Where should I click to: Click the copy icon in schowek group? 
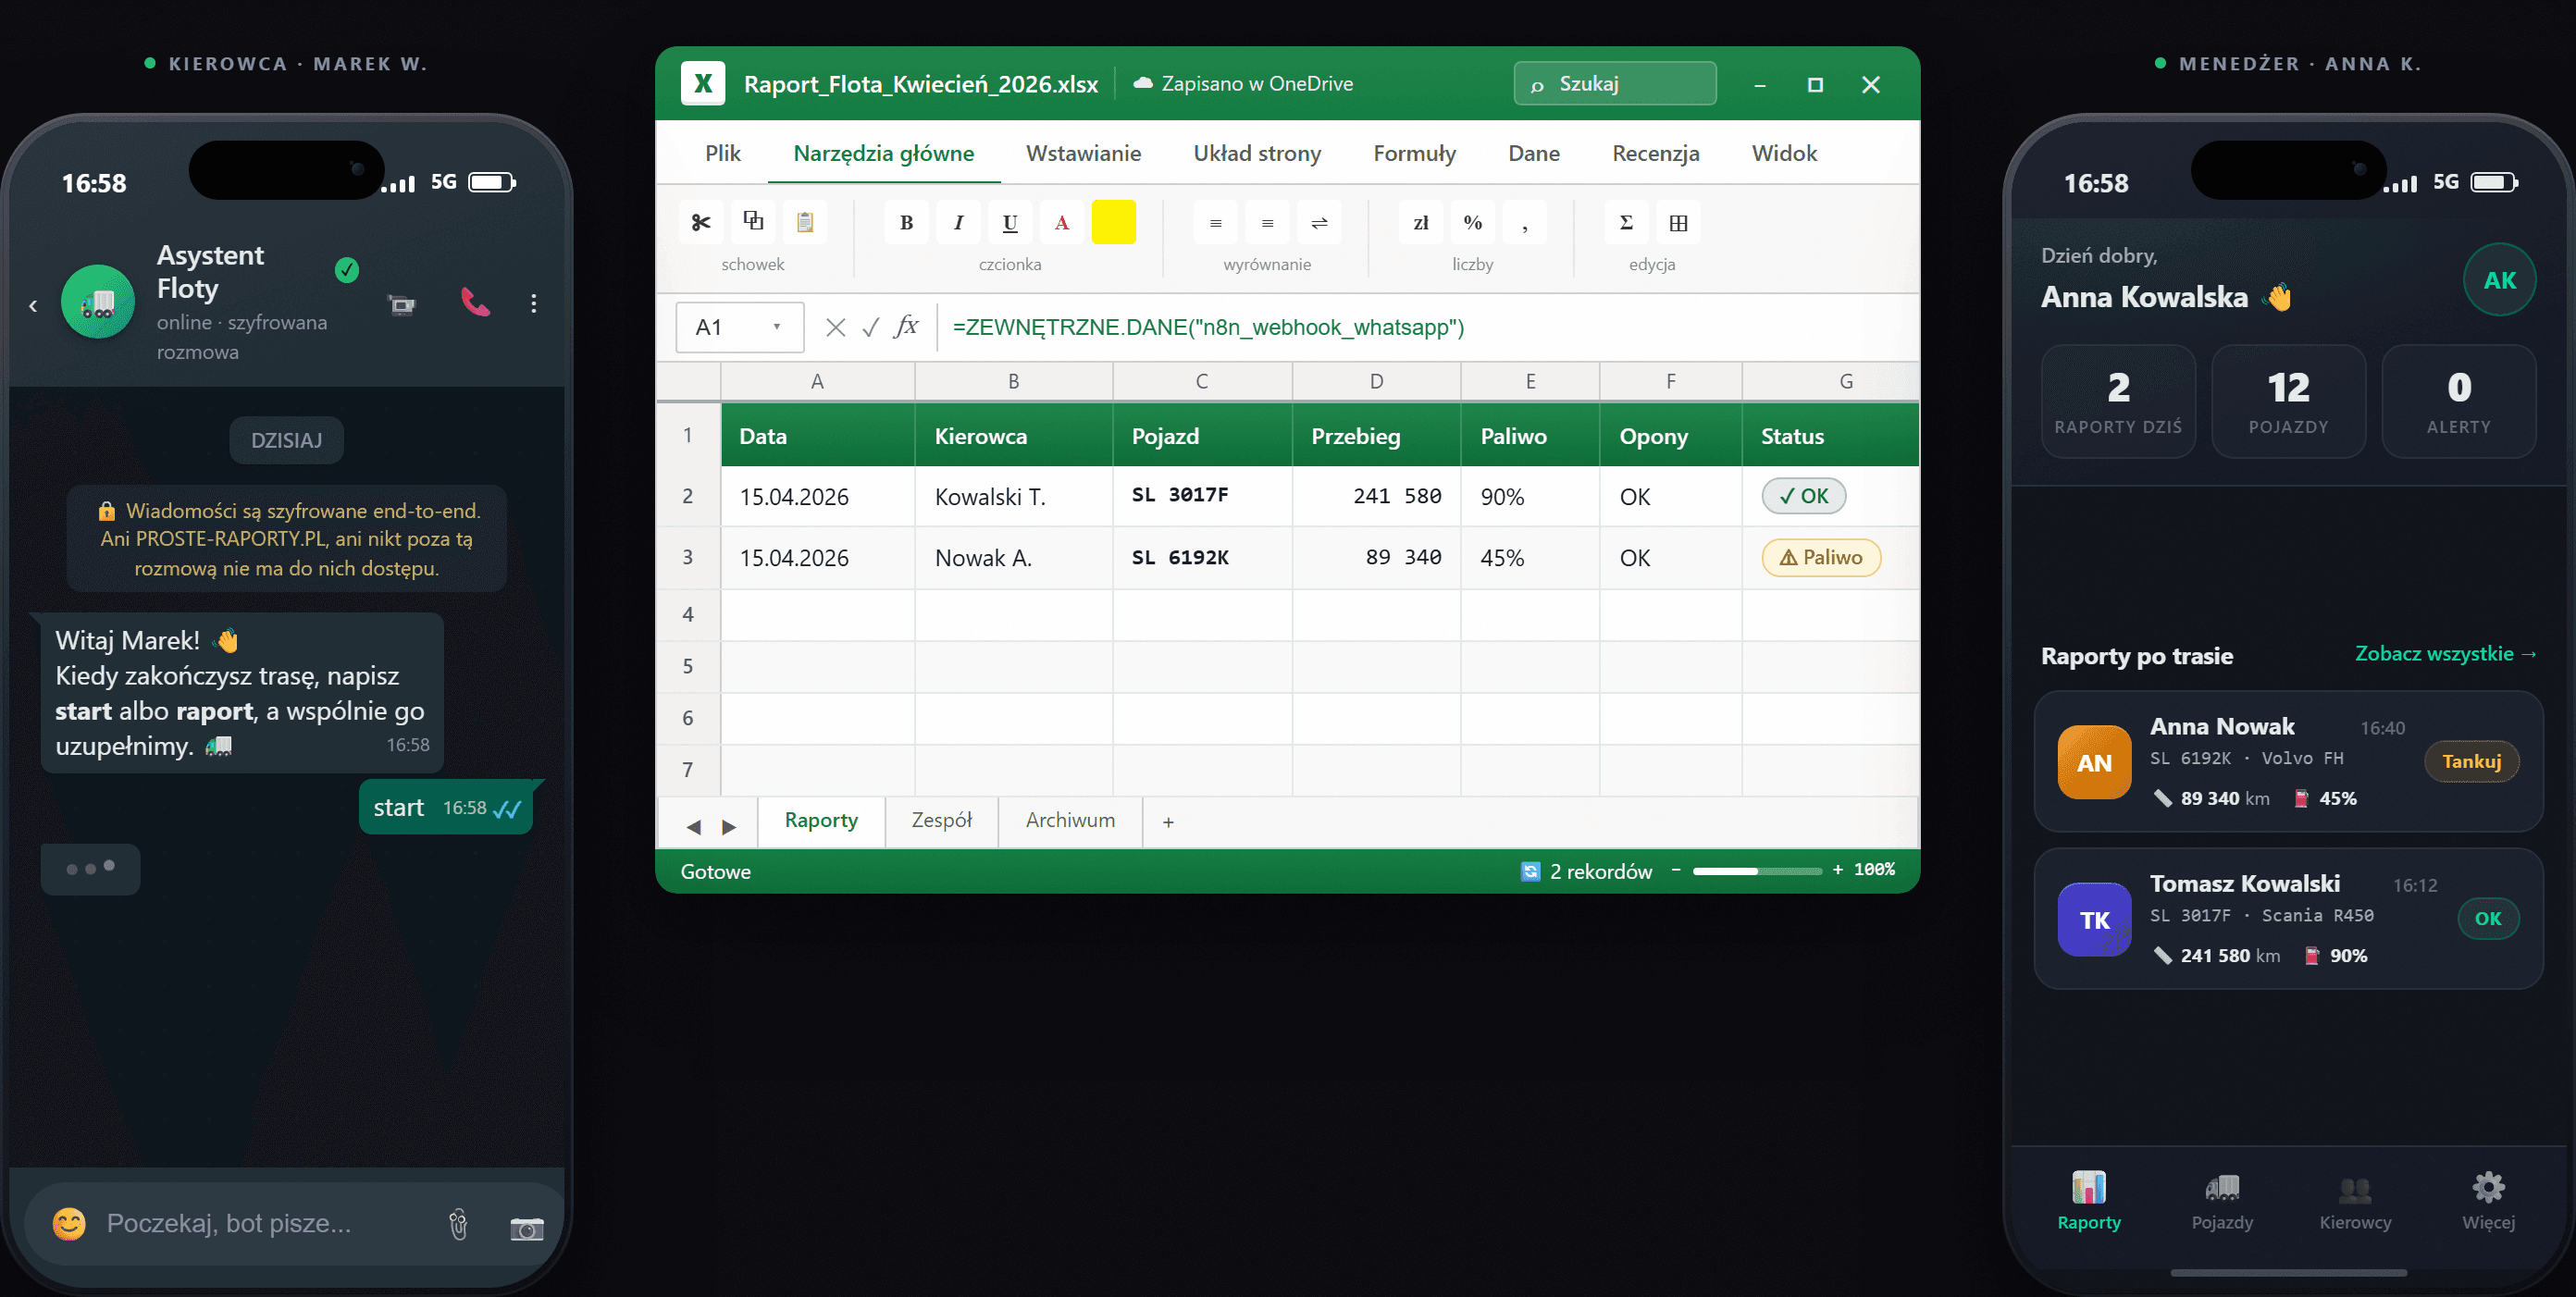pos(753,222)
